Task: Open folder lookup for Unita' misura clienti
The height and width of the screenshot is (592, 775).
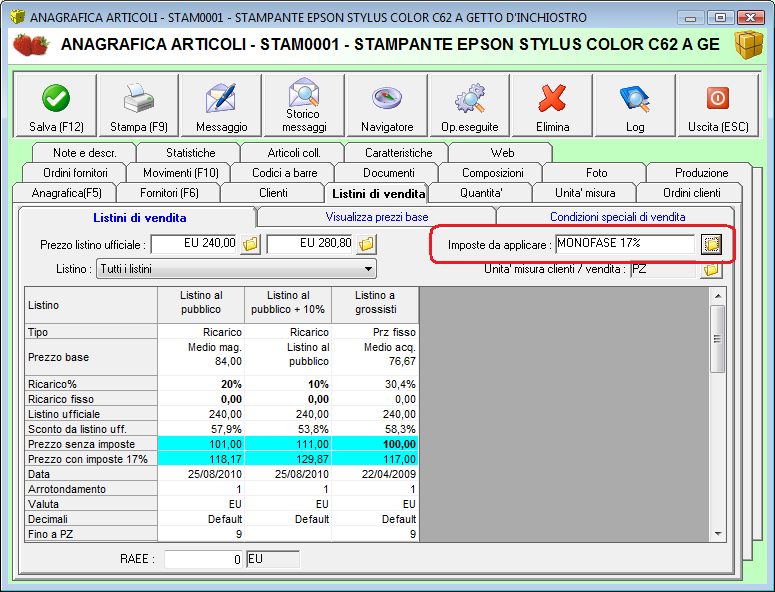Action: pos(711,269)
